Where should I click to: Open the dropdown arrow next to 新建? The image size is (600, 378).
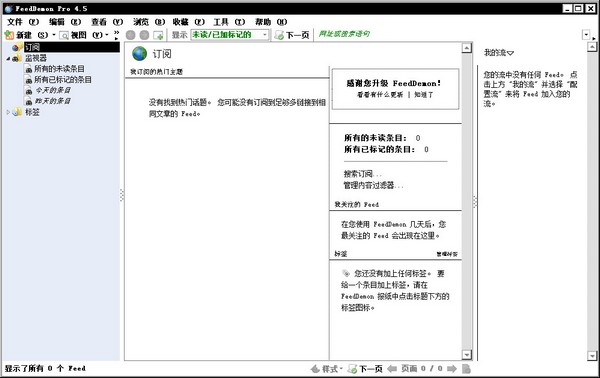54,35
